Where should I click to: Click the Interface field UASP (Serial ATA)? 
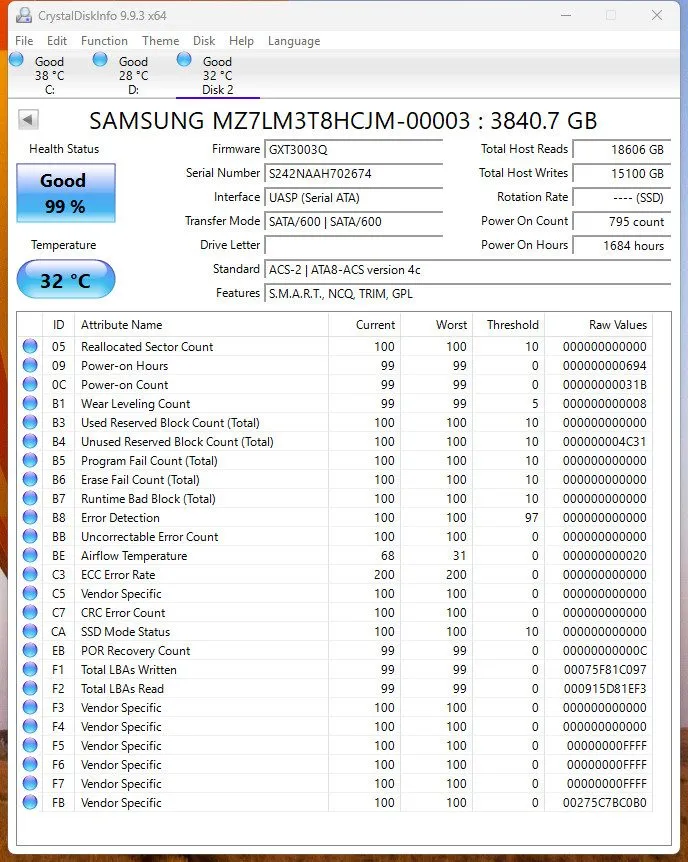(354, 197)
